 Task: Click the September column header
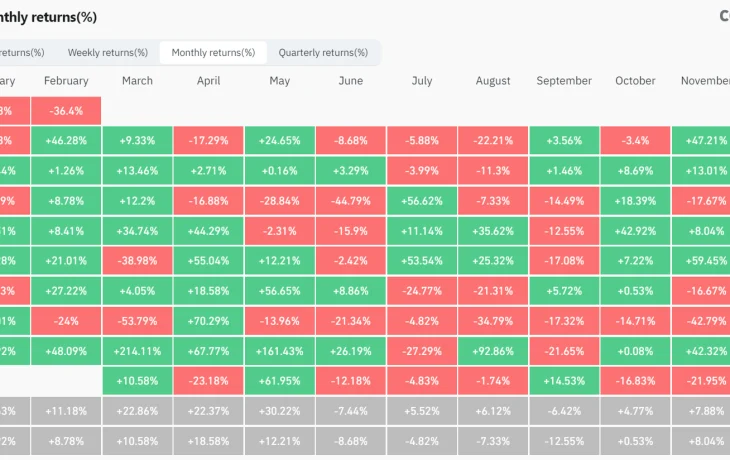click(x=564, y=81)
